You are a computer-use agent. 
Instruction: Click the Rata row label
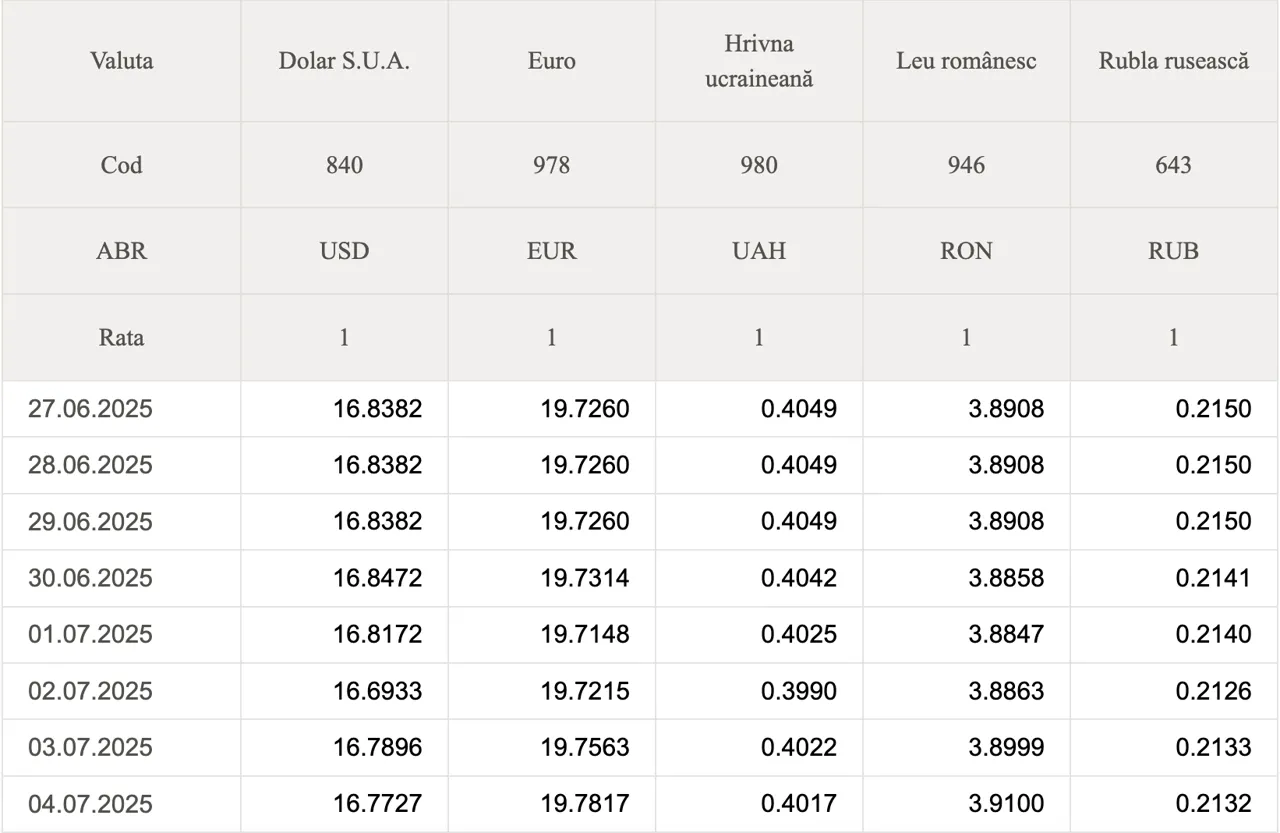click(x=121, y=338)
